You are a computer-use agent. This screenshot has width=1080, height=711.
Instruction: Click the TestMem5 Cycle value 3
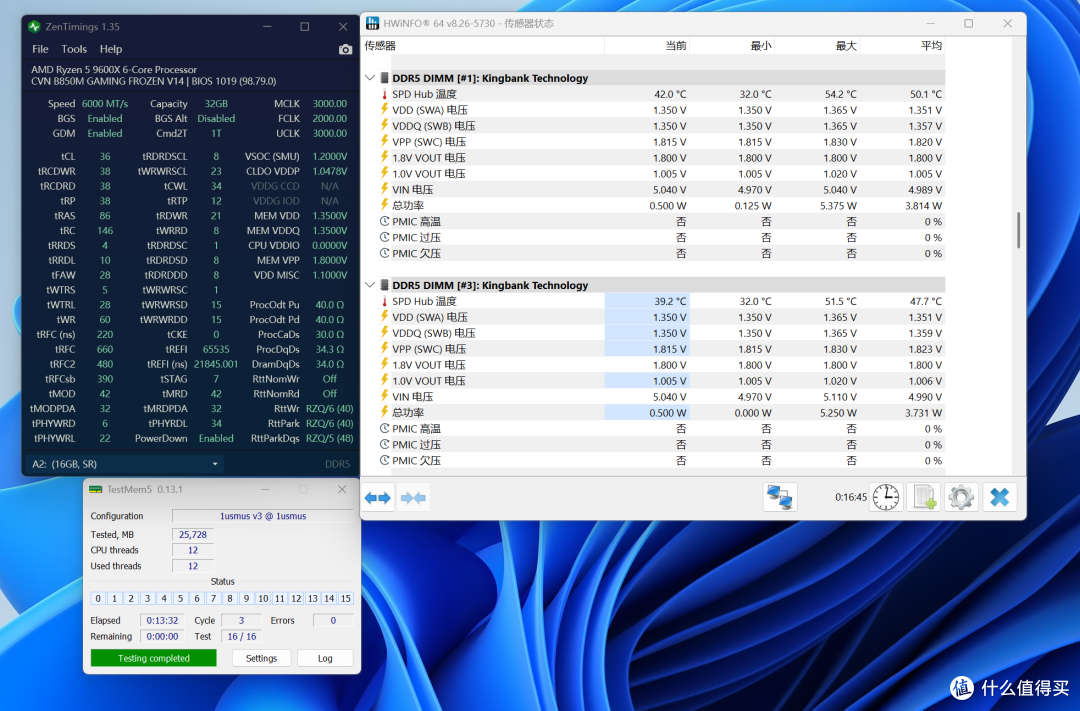(x=241, y=620)
